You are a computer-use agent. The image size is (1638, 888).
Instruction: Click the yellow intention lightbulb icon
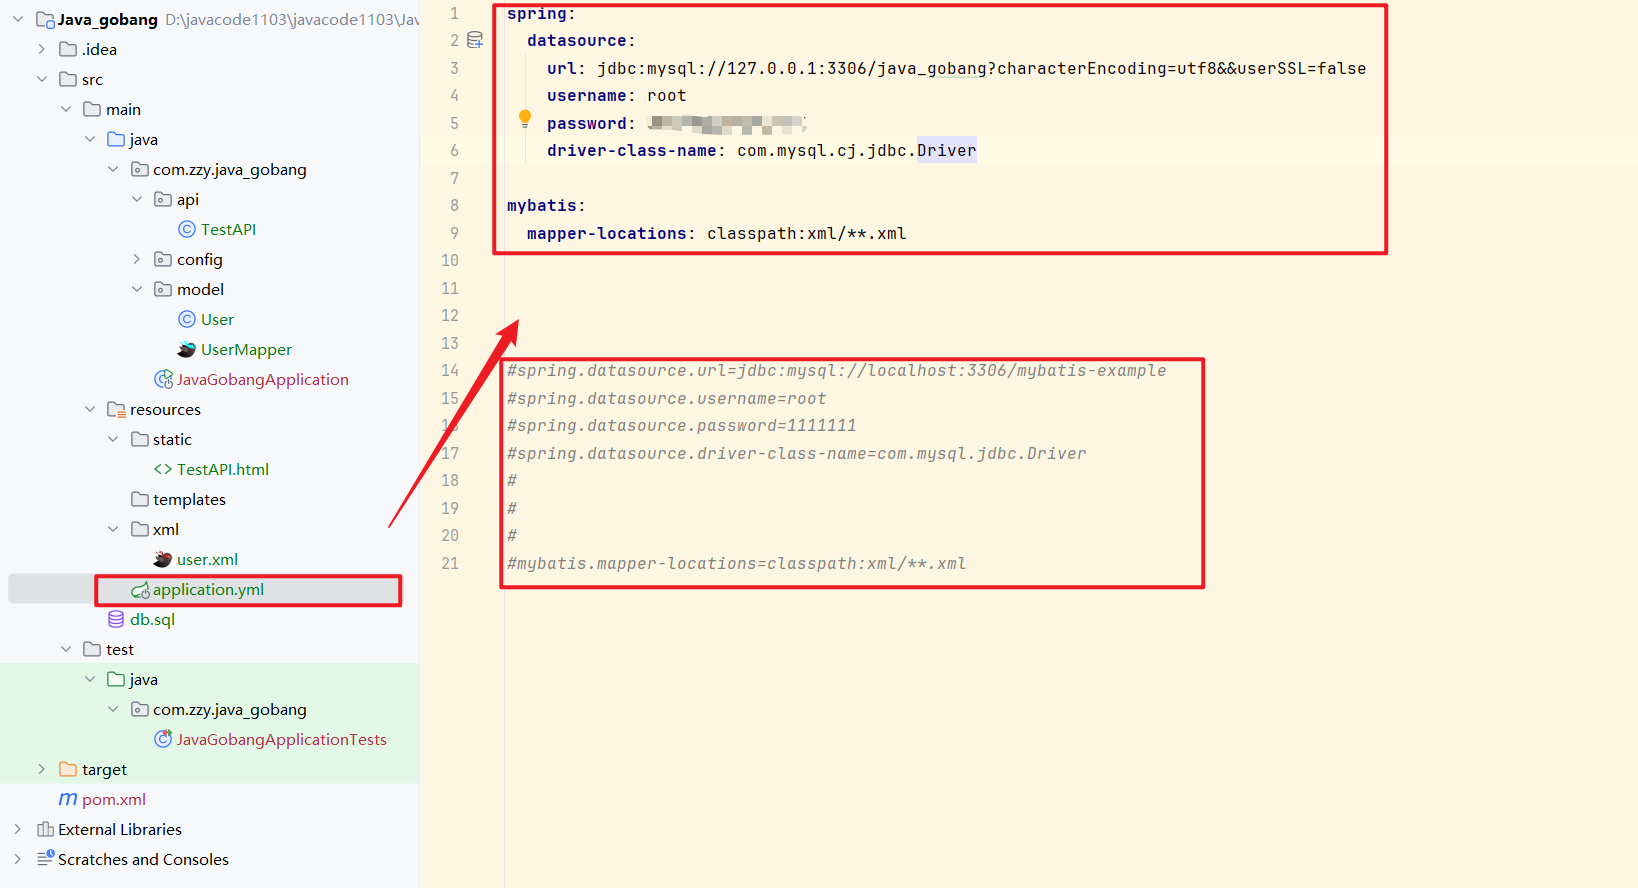[525, 119]
